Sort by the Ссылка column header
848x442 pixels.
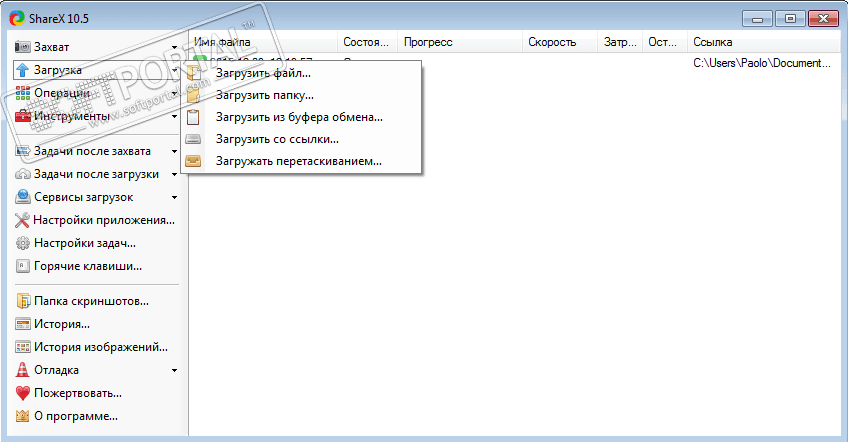[763, 42]
